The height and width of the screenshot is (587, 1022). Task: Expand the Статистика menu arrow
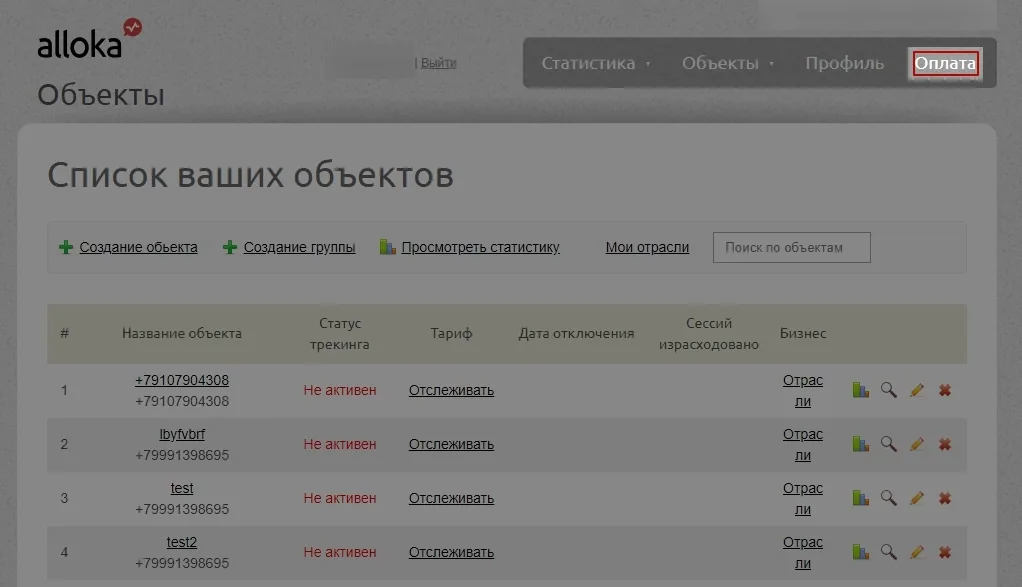(x=648, y=64)
